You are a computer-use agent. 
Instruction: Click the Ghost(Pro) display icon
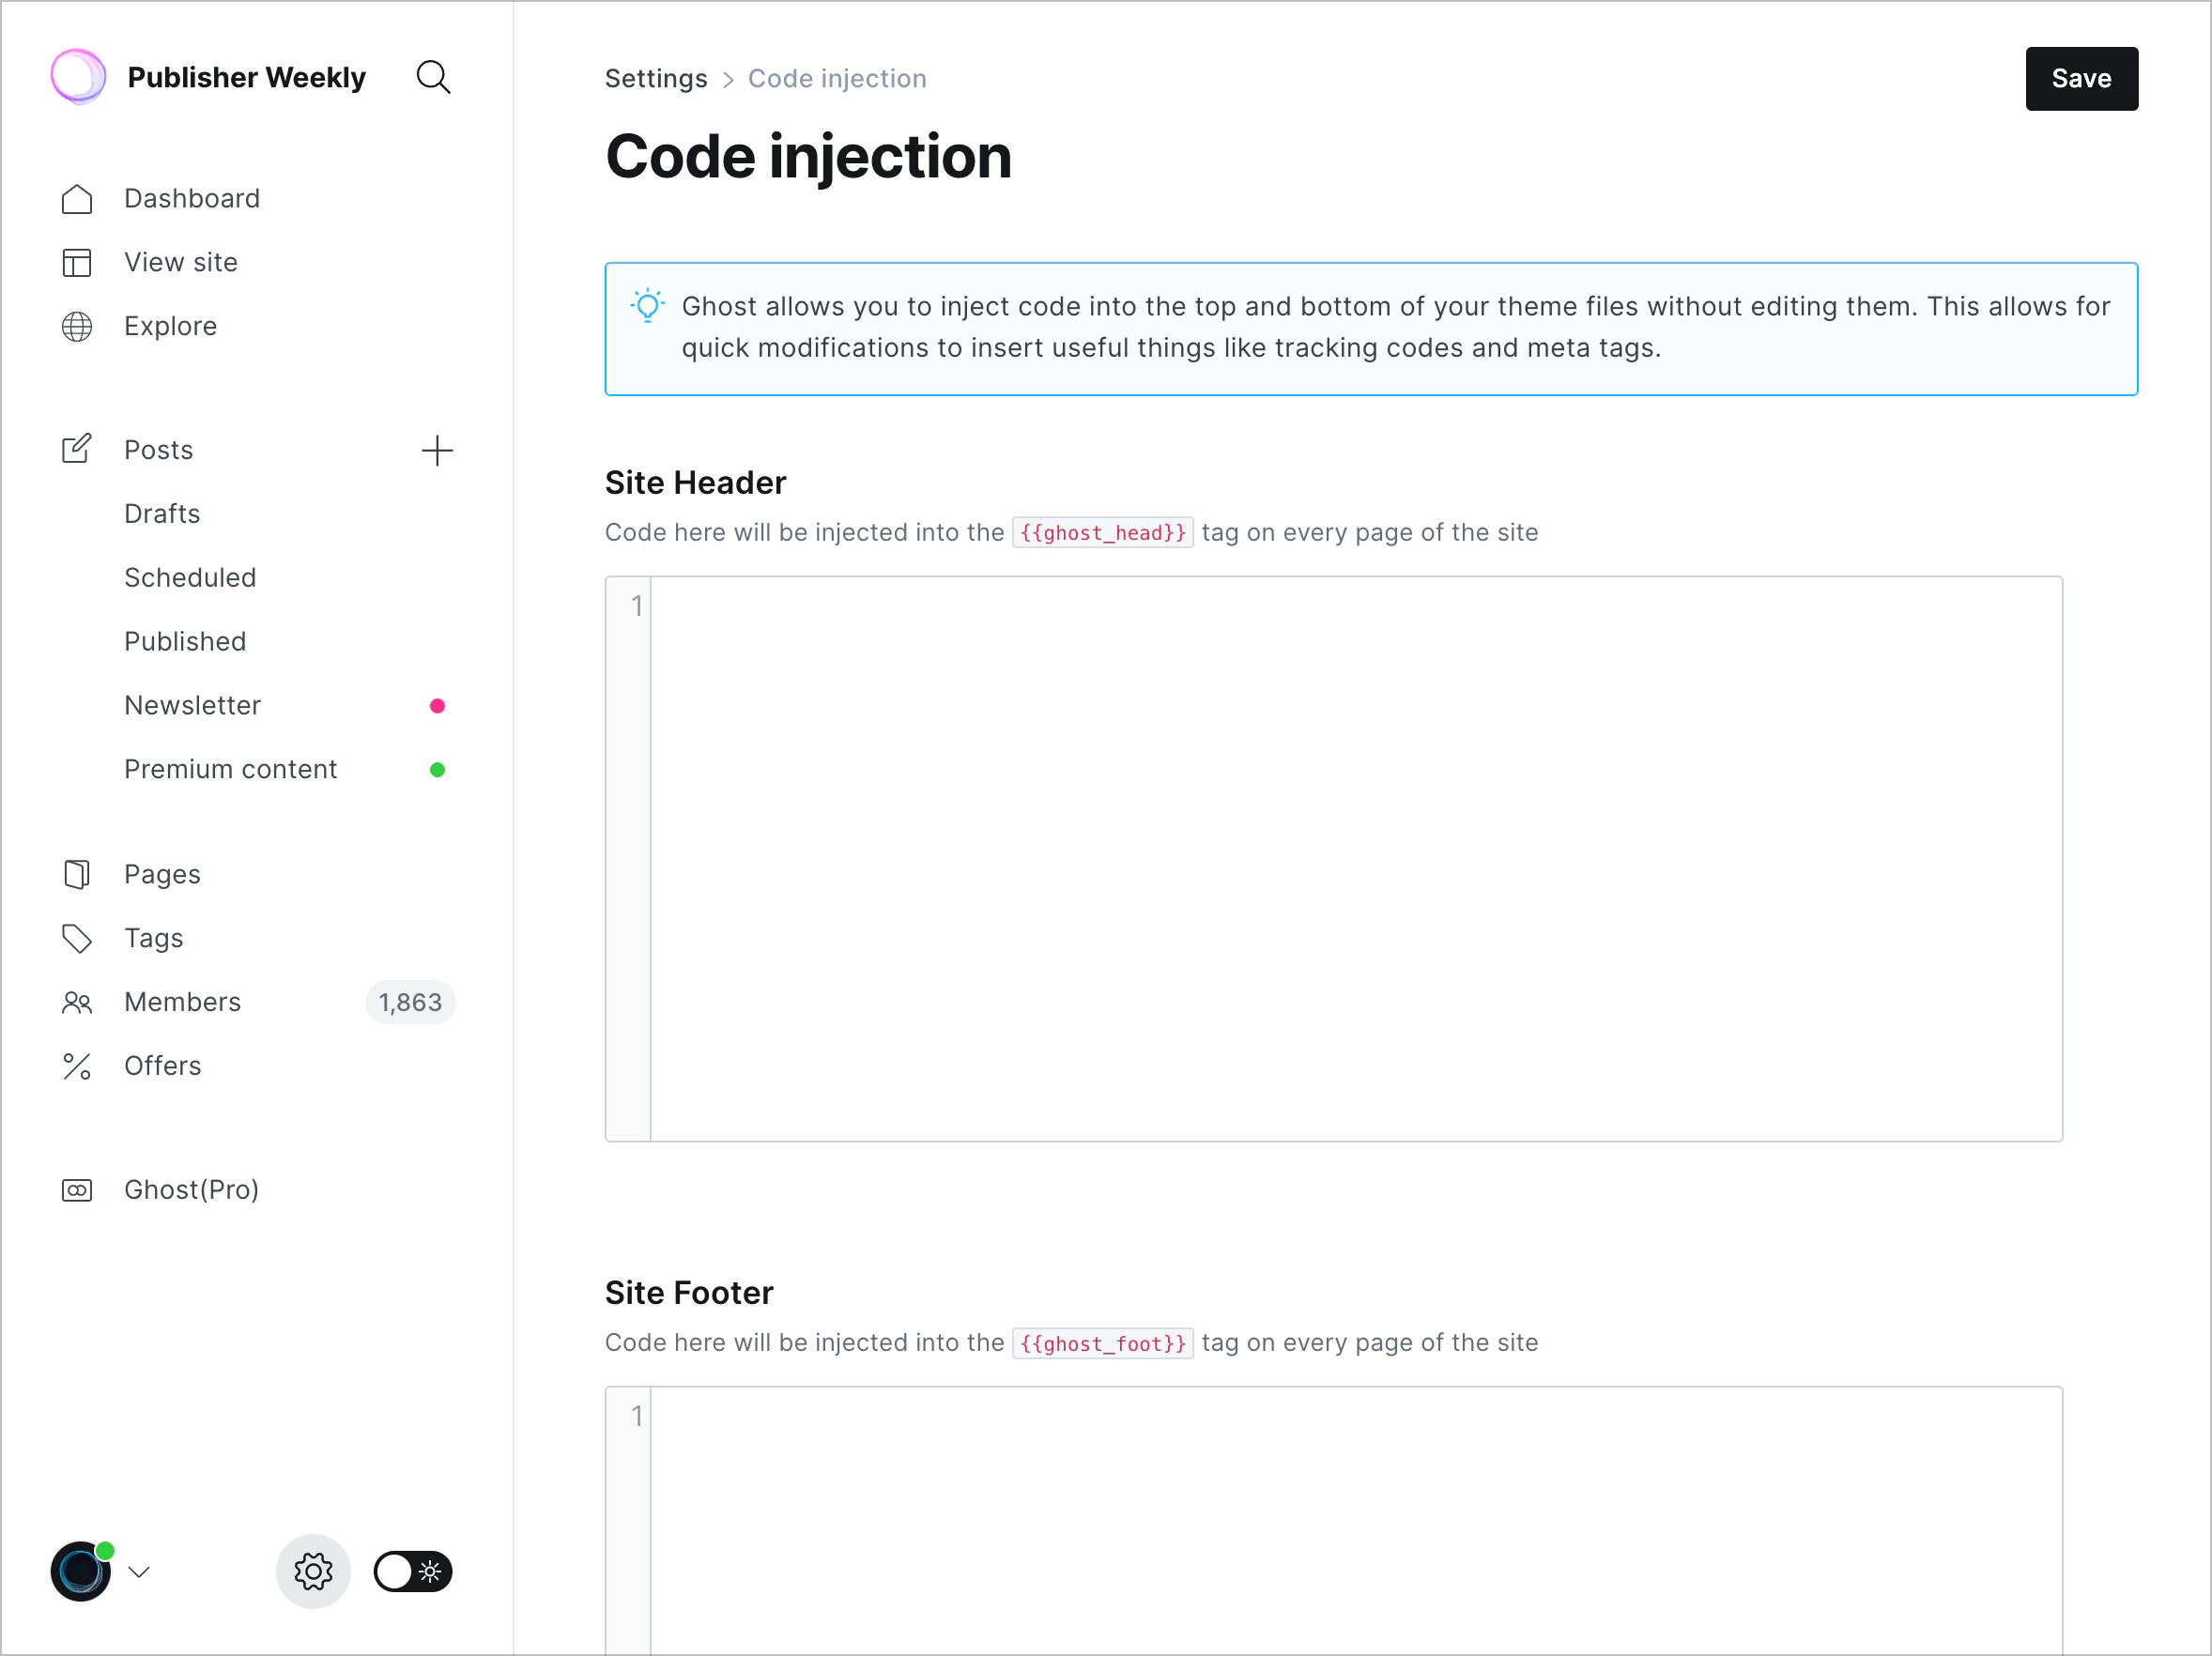(75, 1189)
